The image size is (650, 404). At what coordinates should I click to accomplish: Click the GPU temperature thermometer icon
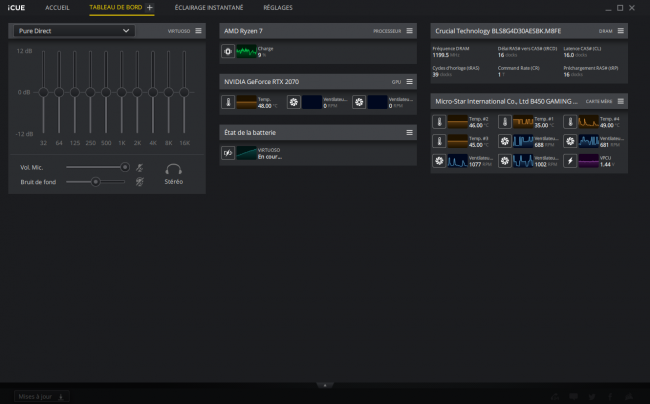pyautogui.click(x=228, y=102)
